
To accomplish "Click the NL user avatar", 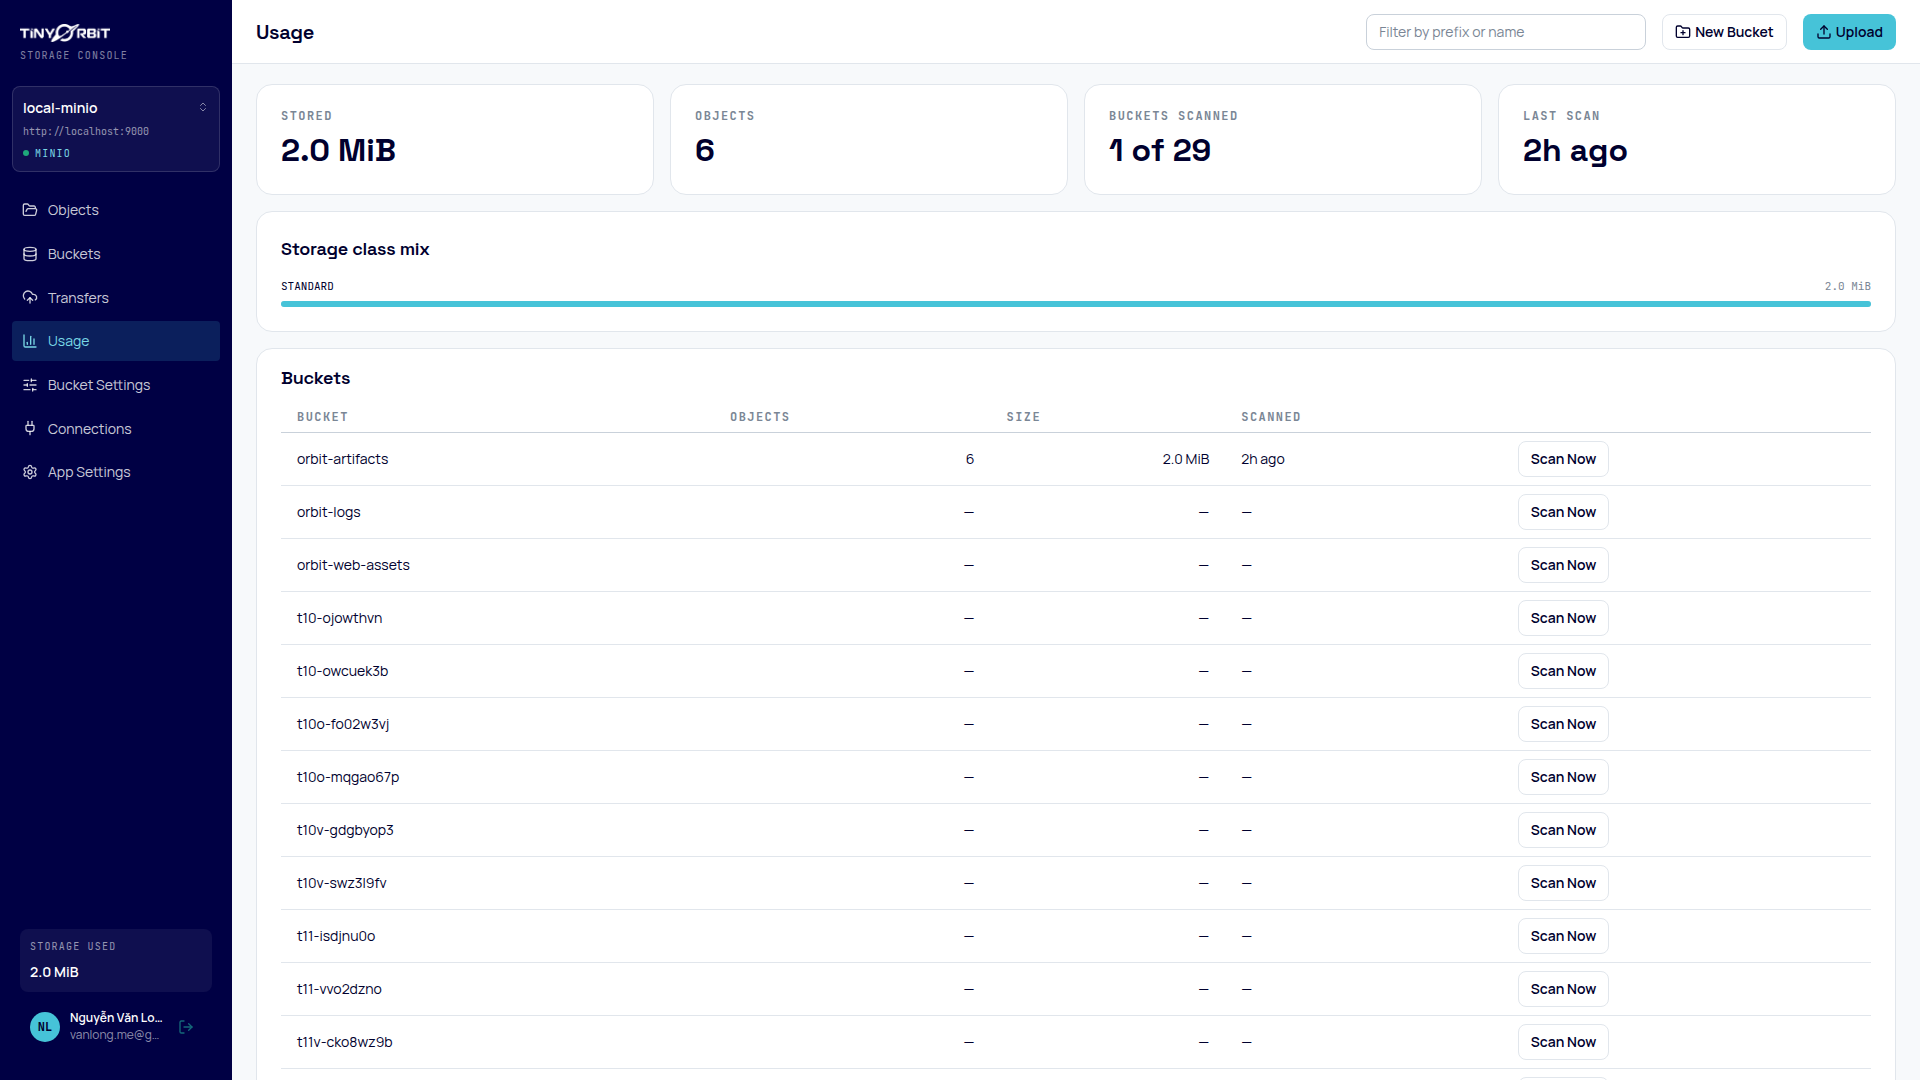I will point(45,1027).
